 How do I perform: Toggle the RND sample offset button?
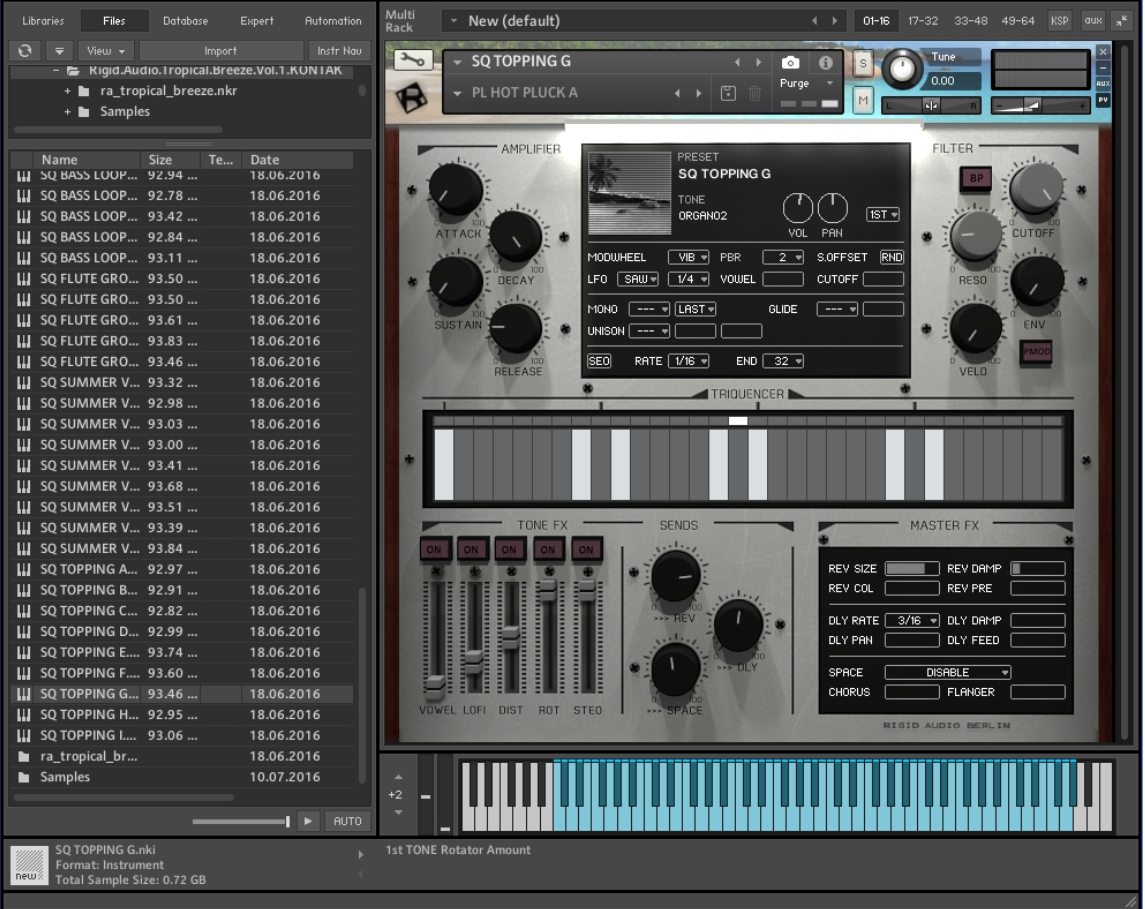(x=892, y=257)
